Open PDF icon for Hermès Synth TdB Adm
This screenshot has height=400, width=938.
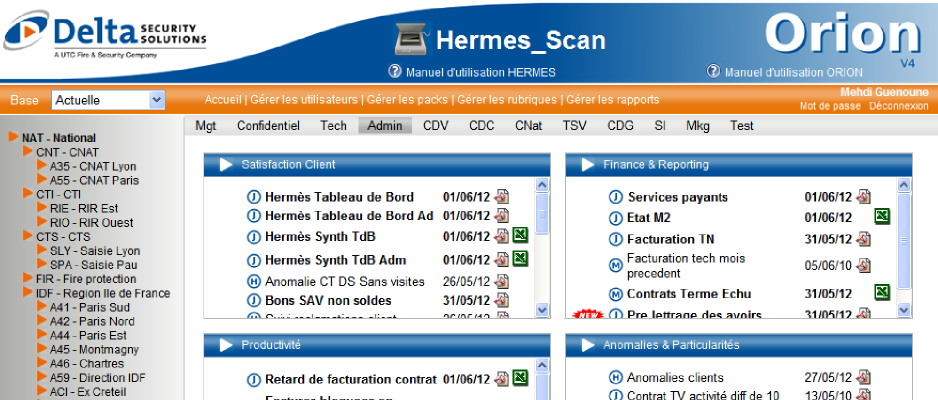501,259
